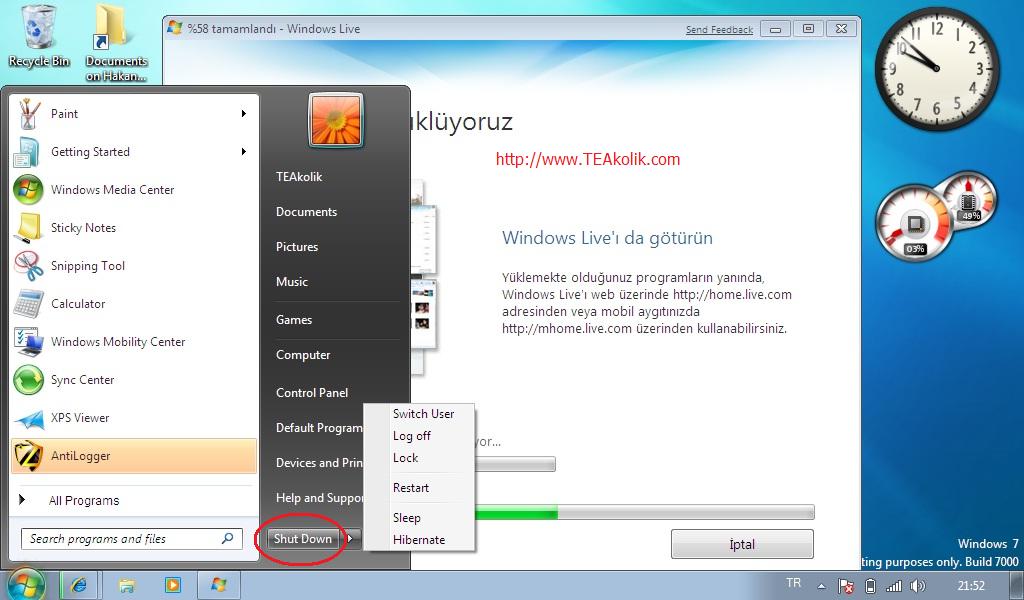Expand the Paint jump list arrow

(244, 114)
